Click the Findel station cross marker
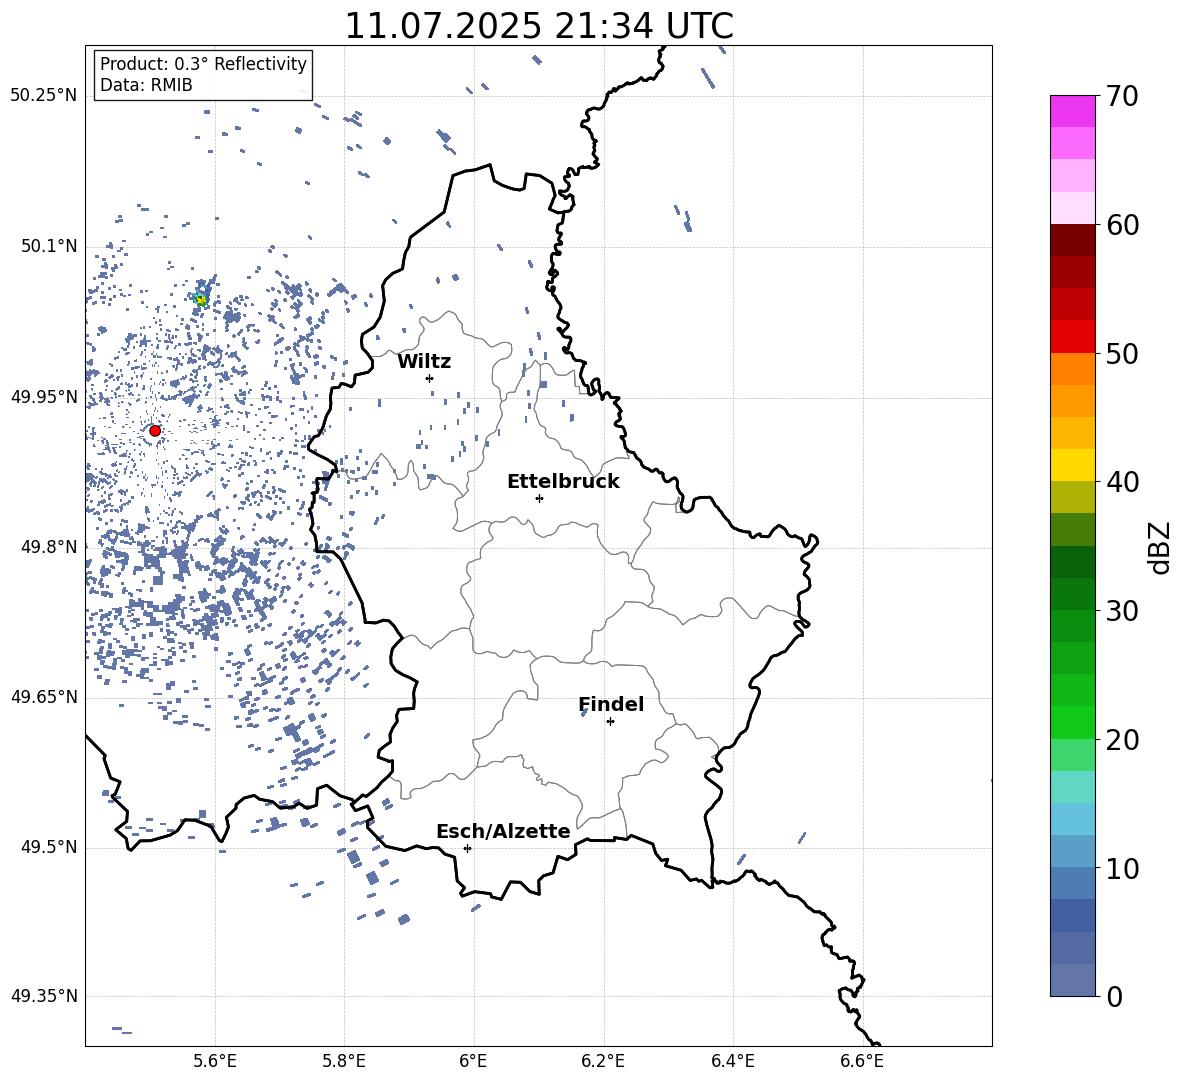 (x=610, y=721)
